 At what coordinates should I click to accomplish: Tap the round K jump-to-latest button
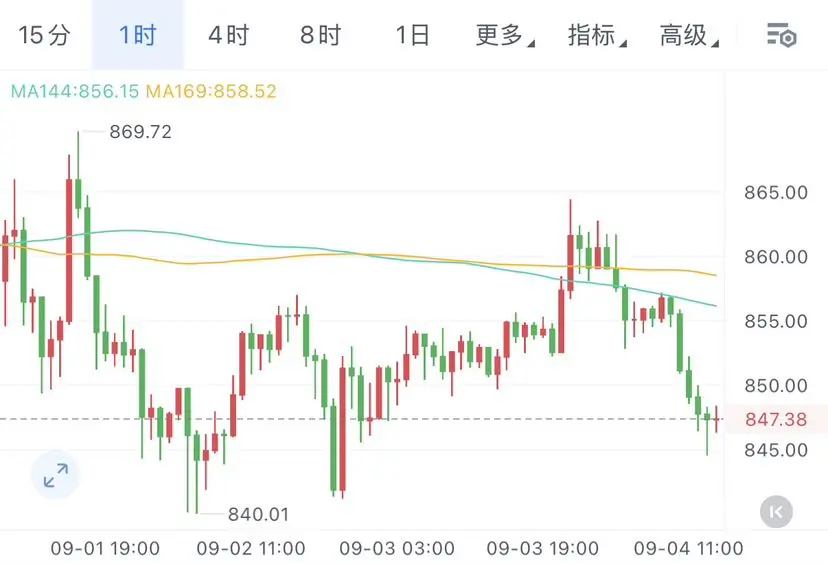click(776, 512)
